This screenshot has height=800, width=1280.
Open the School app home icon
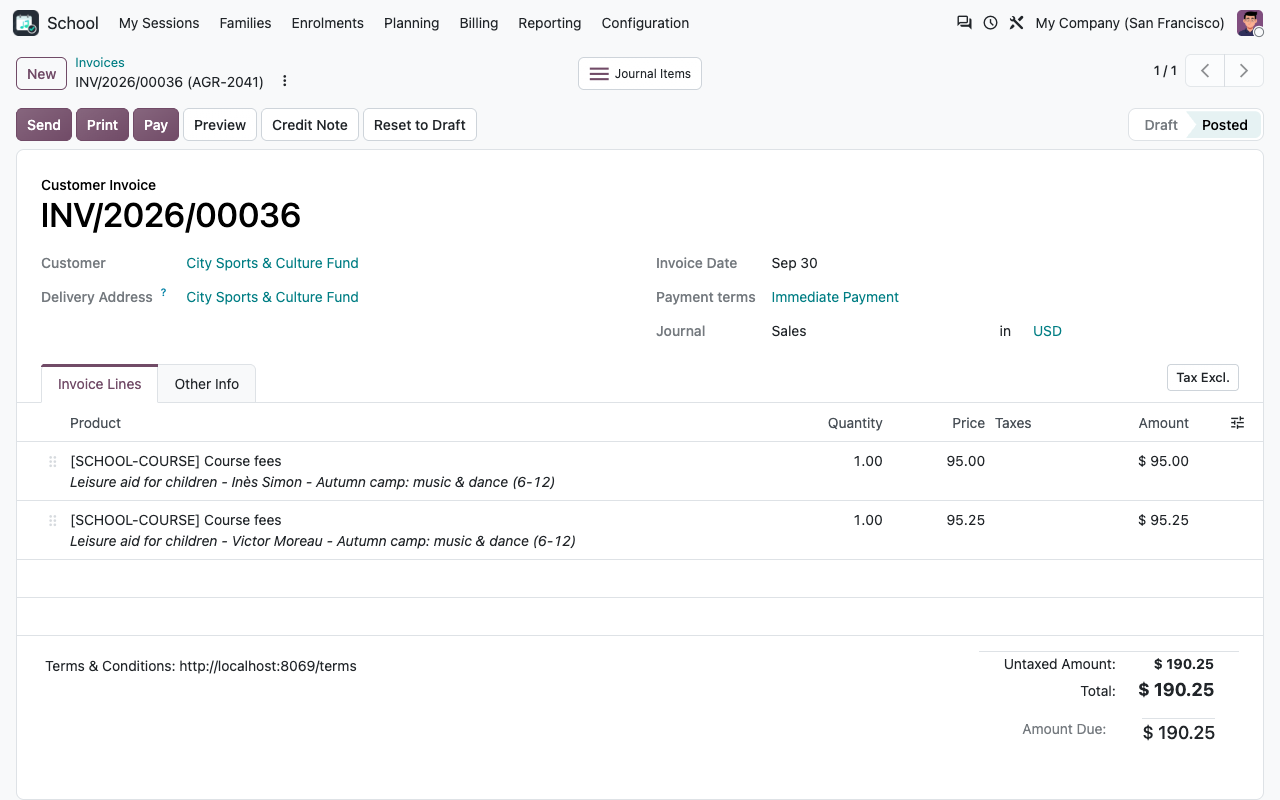point(26,23)
